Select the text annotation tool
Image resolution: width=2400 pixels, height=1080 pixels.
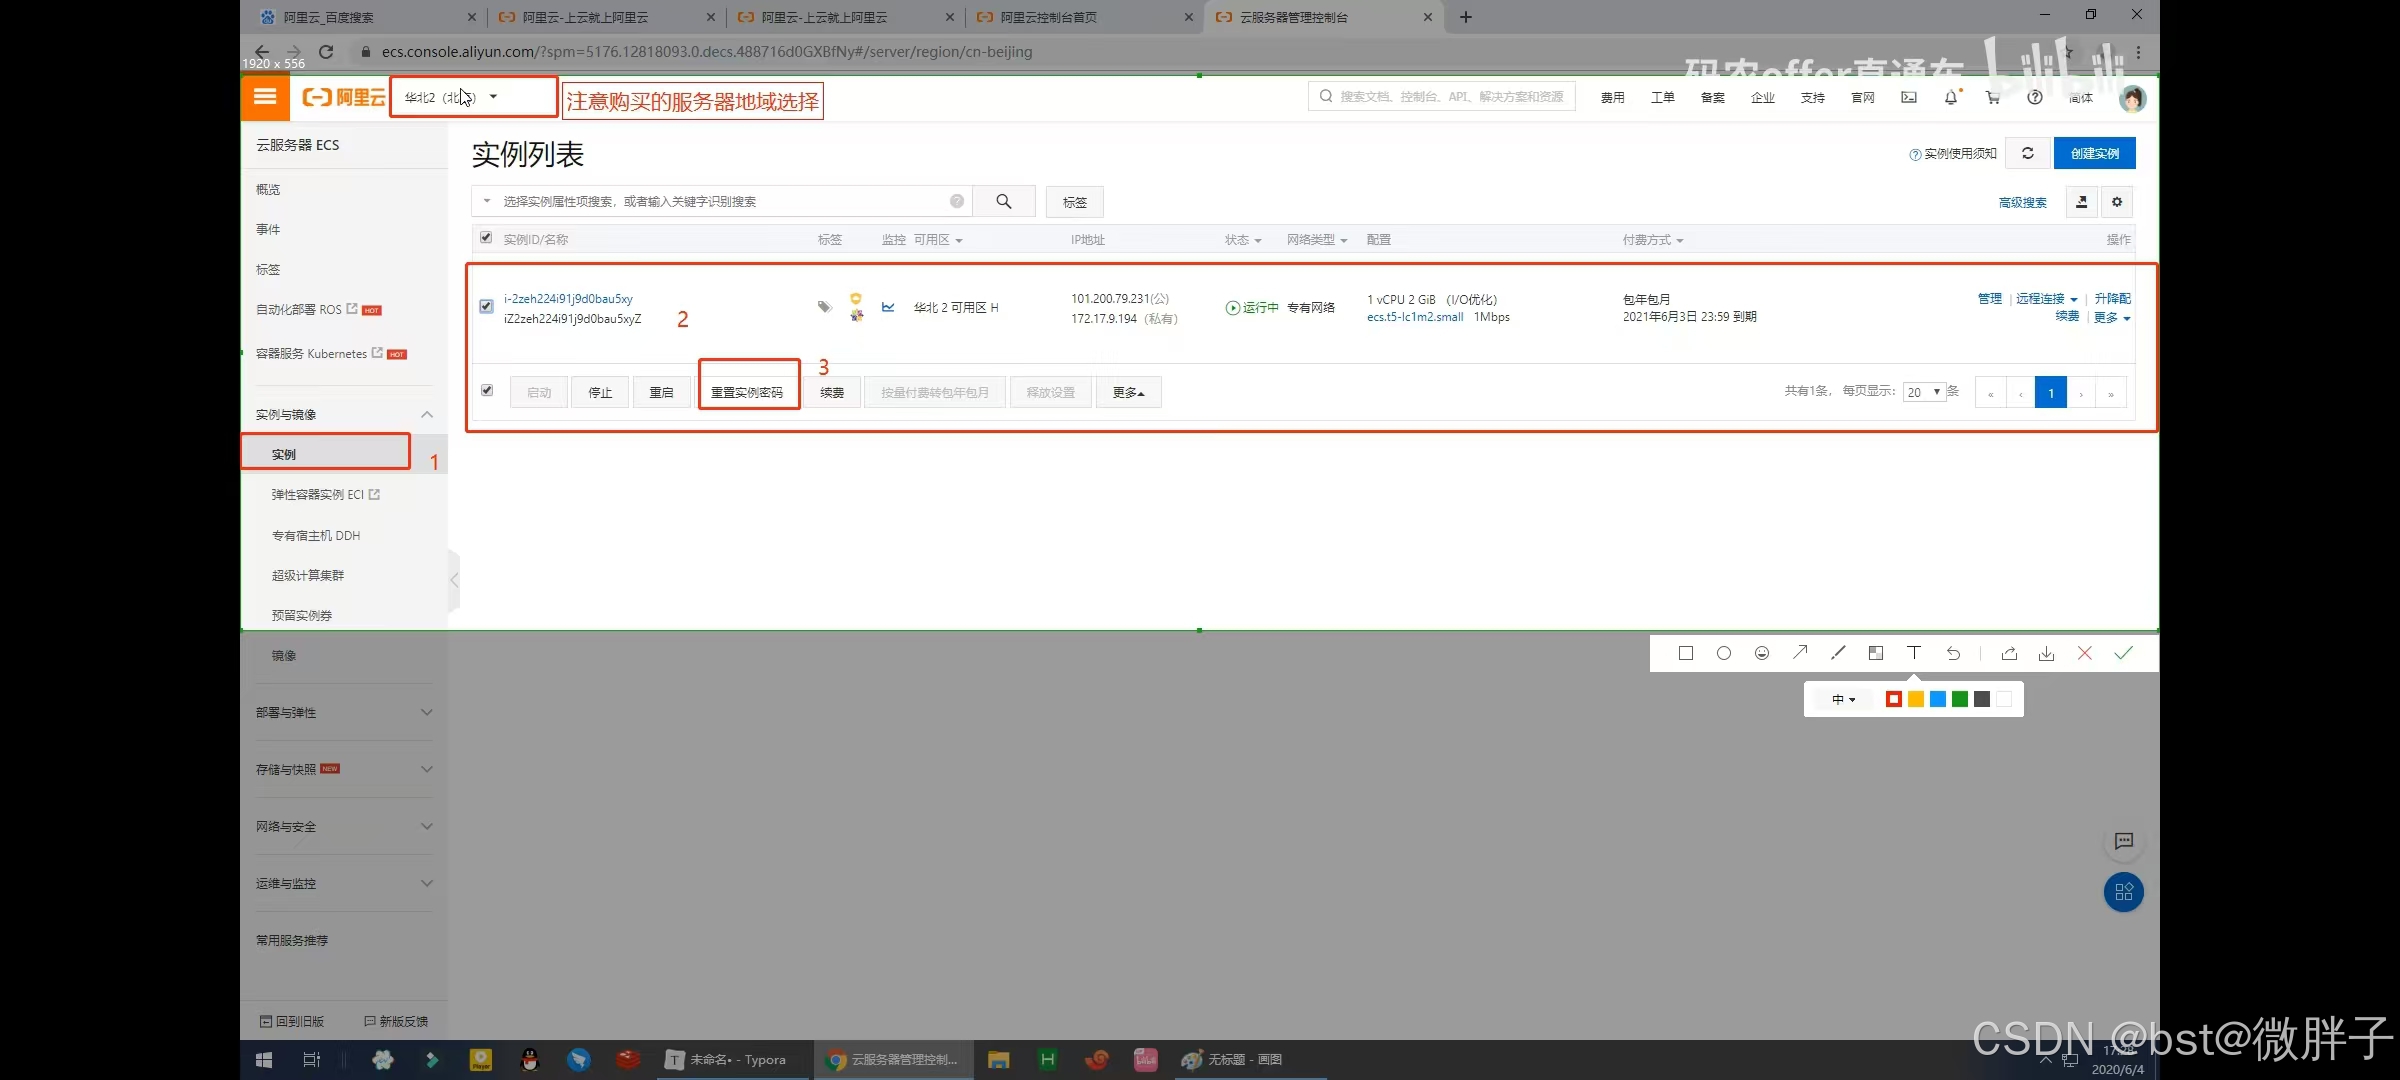pyautogui.click(x=1914, y=653)
